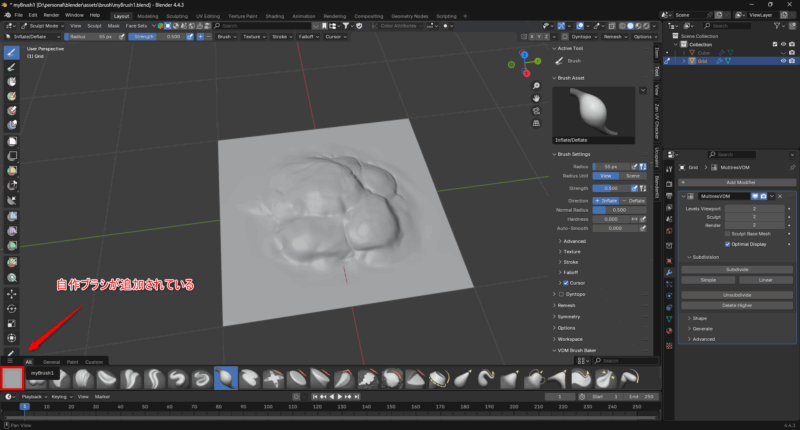The height and width of the screenshot is (430, 800).
Task: Open the Remesh dropdown in the header
Action: click(615, 37)
